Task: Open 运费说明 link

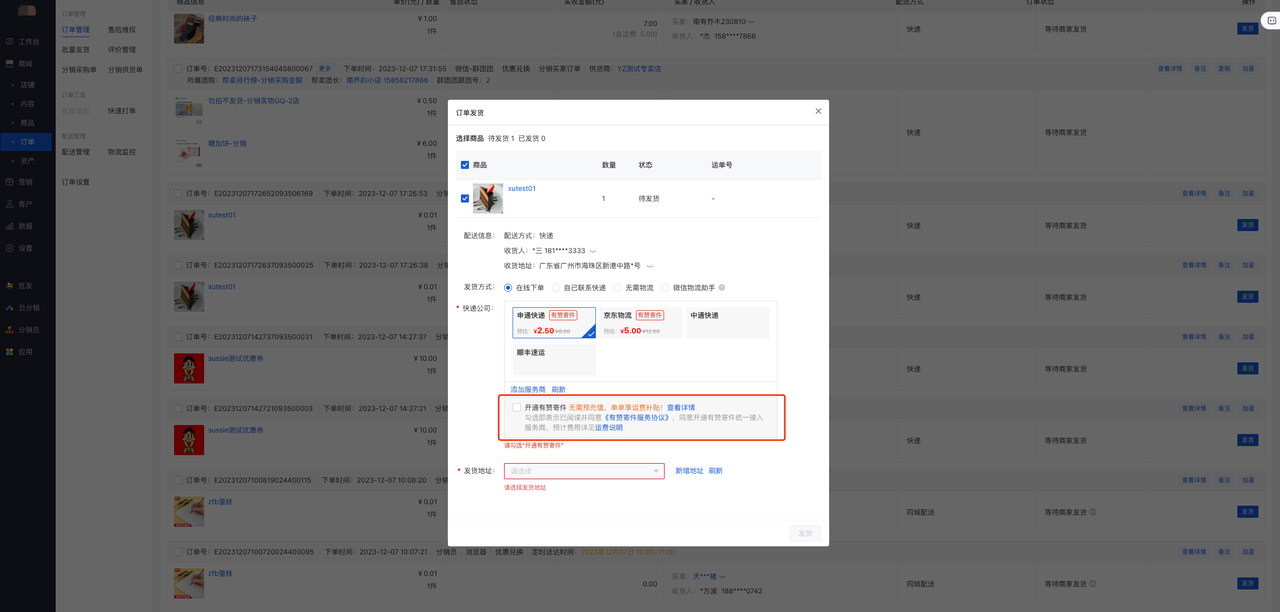Action: point(608,428)
